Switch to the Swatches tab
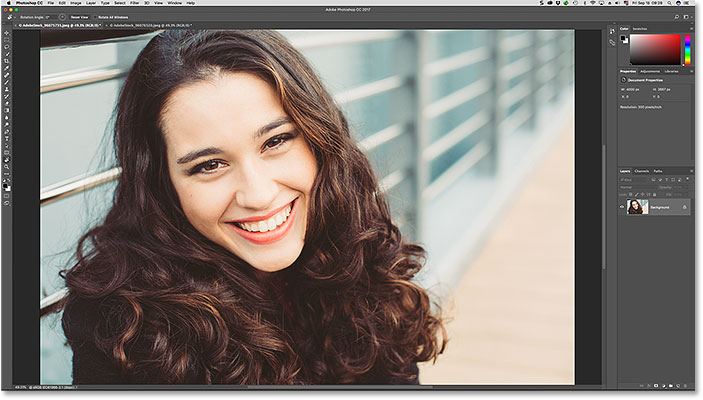703x400 pixels. pyautogui.click(x=639, y=29)
